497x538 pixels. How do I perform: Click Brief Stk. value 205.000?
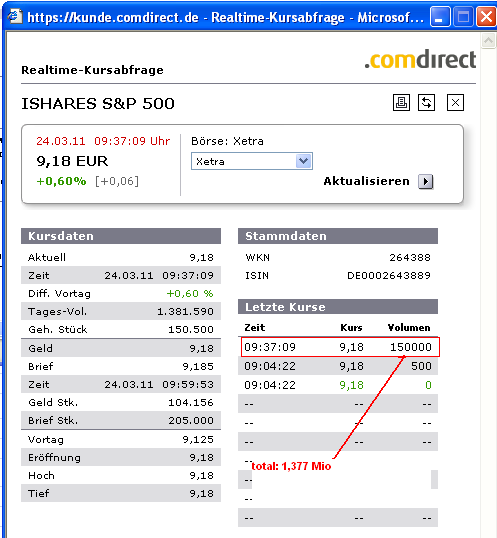click(191, 420)
